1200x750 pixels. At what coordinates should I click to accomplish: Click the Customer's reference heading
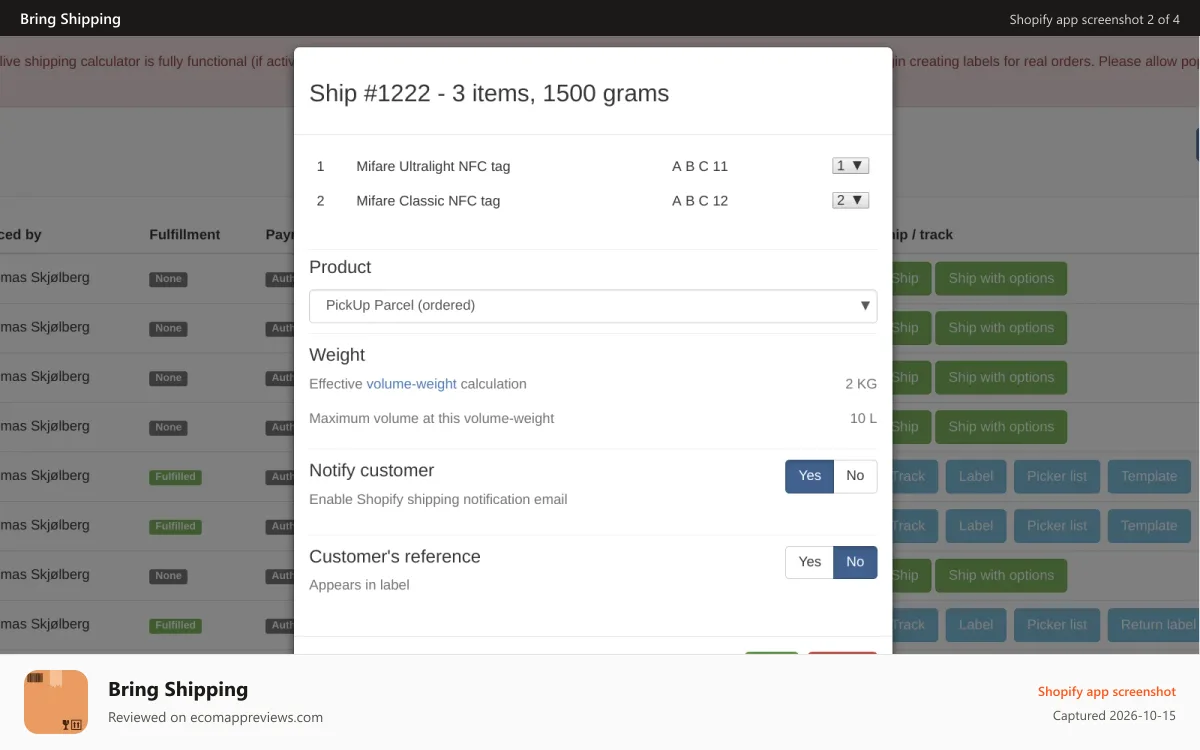[x=395, y=557]
